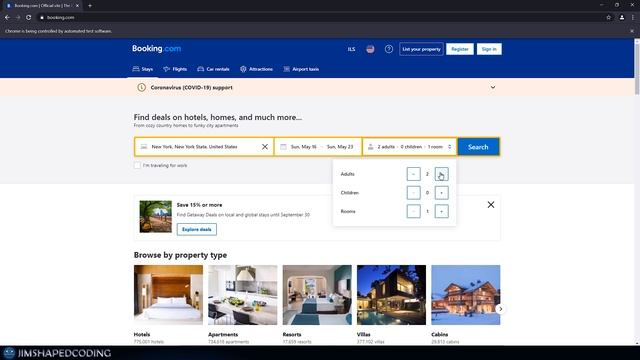This screenshot has width=640, height=360.
Task: Click the Resorts label text
Action: click(x=292, y=334)
